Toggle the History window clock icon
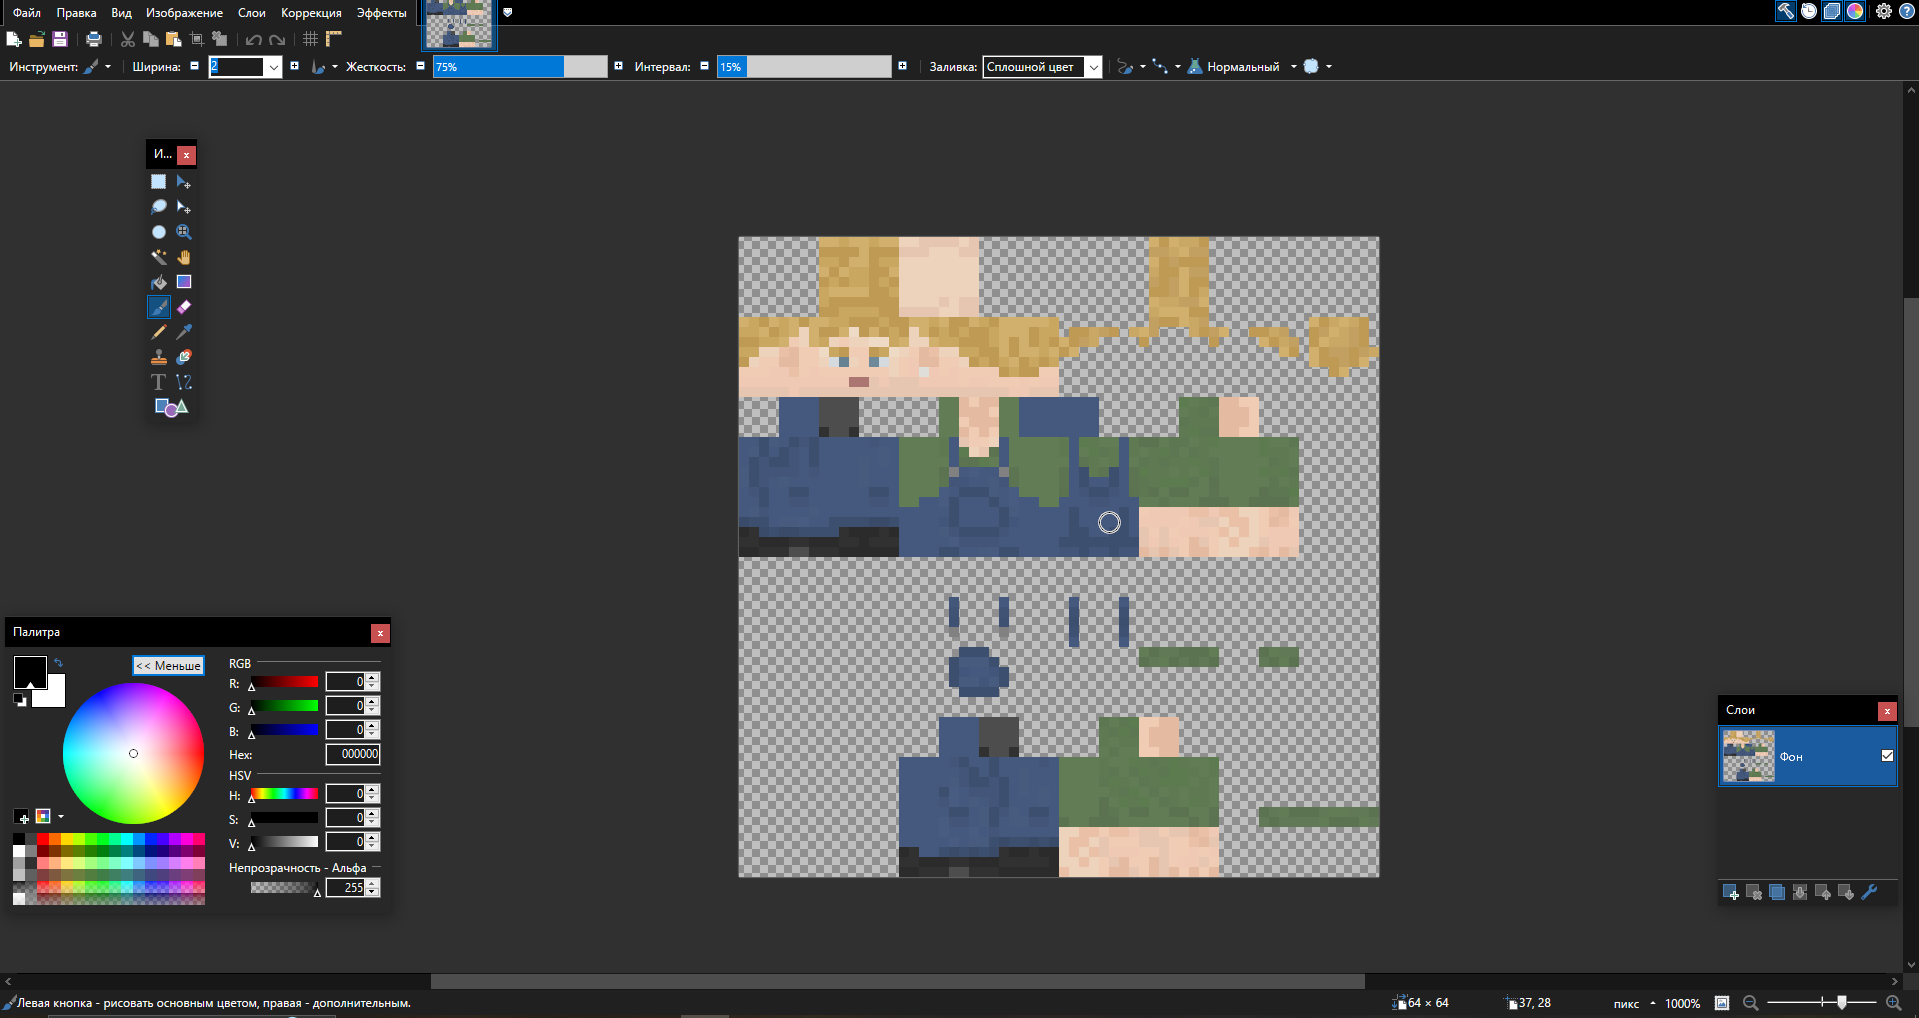 tap(1809, 11)
